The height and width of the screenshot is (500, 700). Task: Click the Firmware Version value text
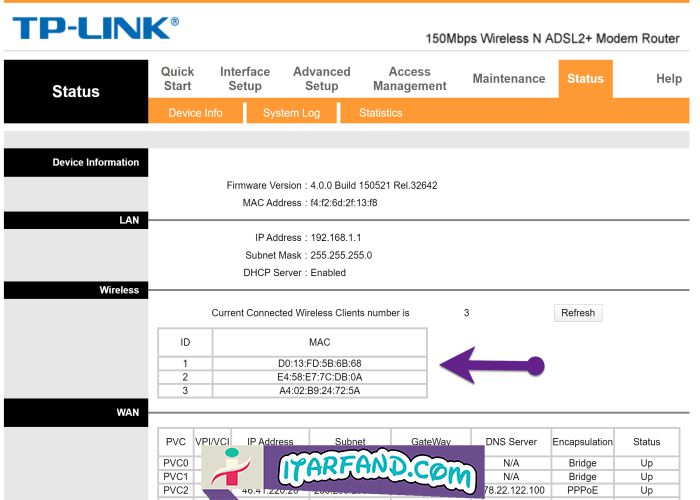(x=373, y=185)
